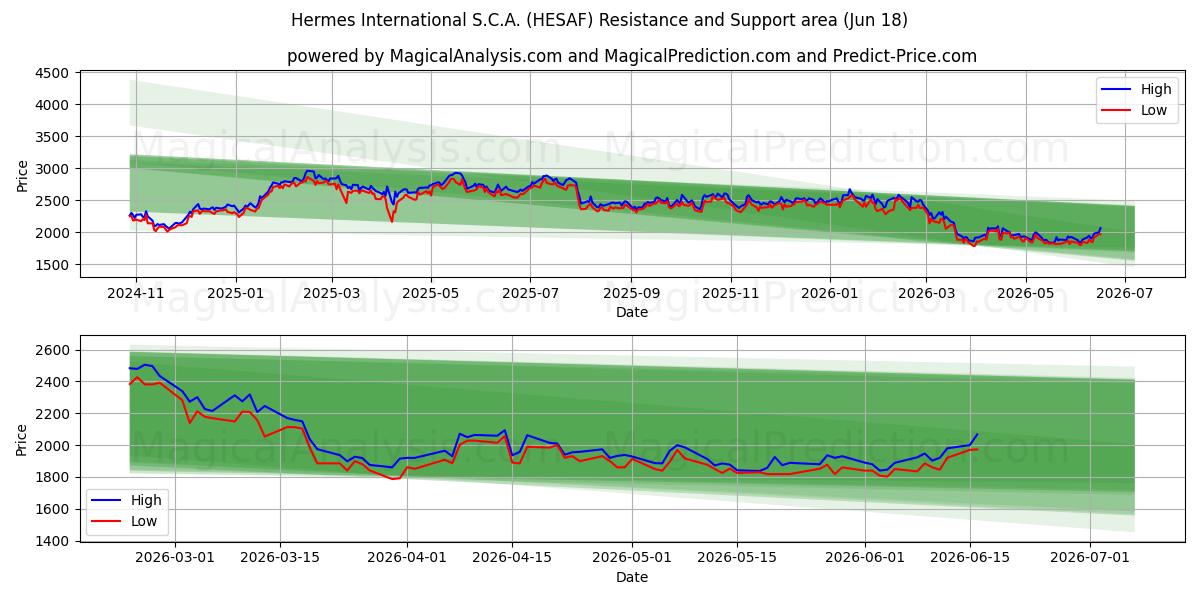Viewport: 1200px width, 600px height.
Task: Click the 'Price' axis label of the lower chart
Action: [22, 440]
